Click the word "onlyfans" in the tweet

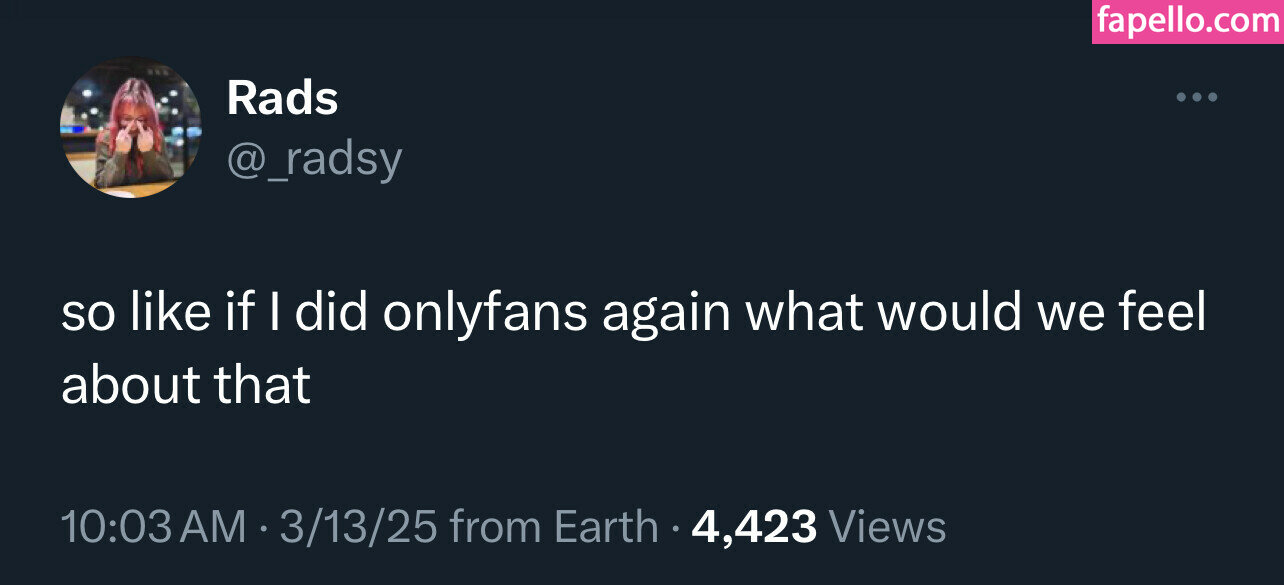coord(486,314)
